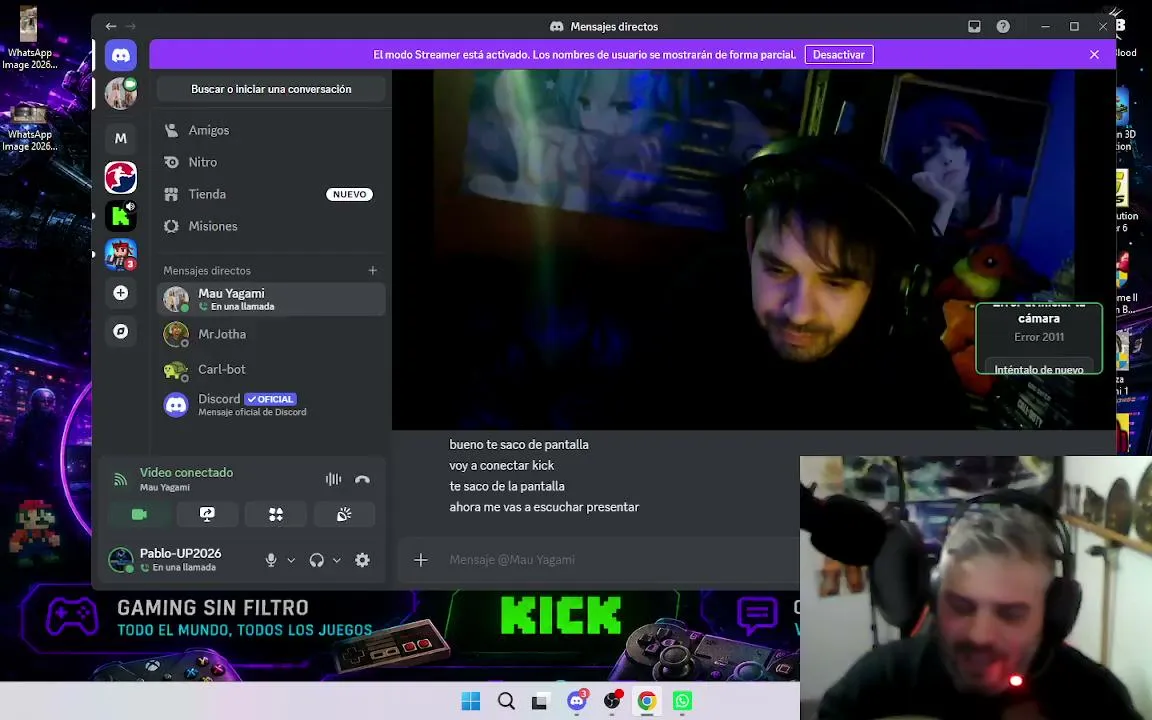The image size is (1152, 720).
Task: Dismiss the Streamer mode banner
Action: click(x=1094, y=54)
